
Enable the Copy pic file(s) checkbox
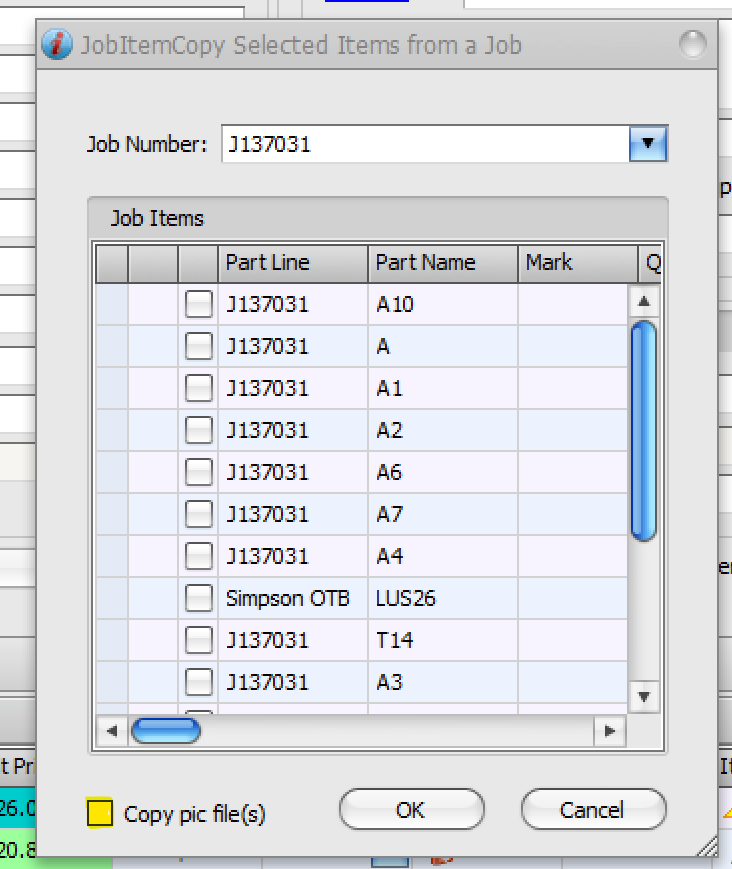coord(100,813)
